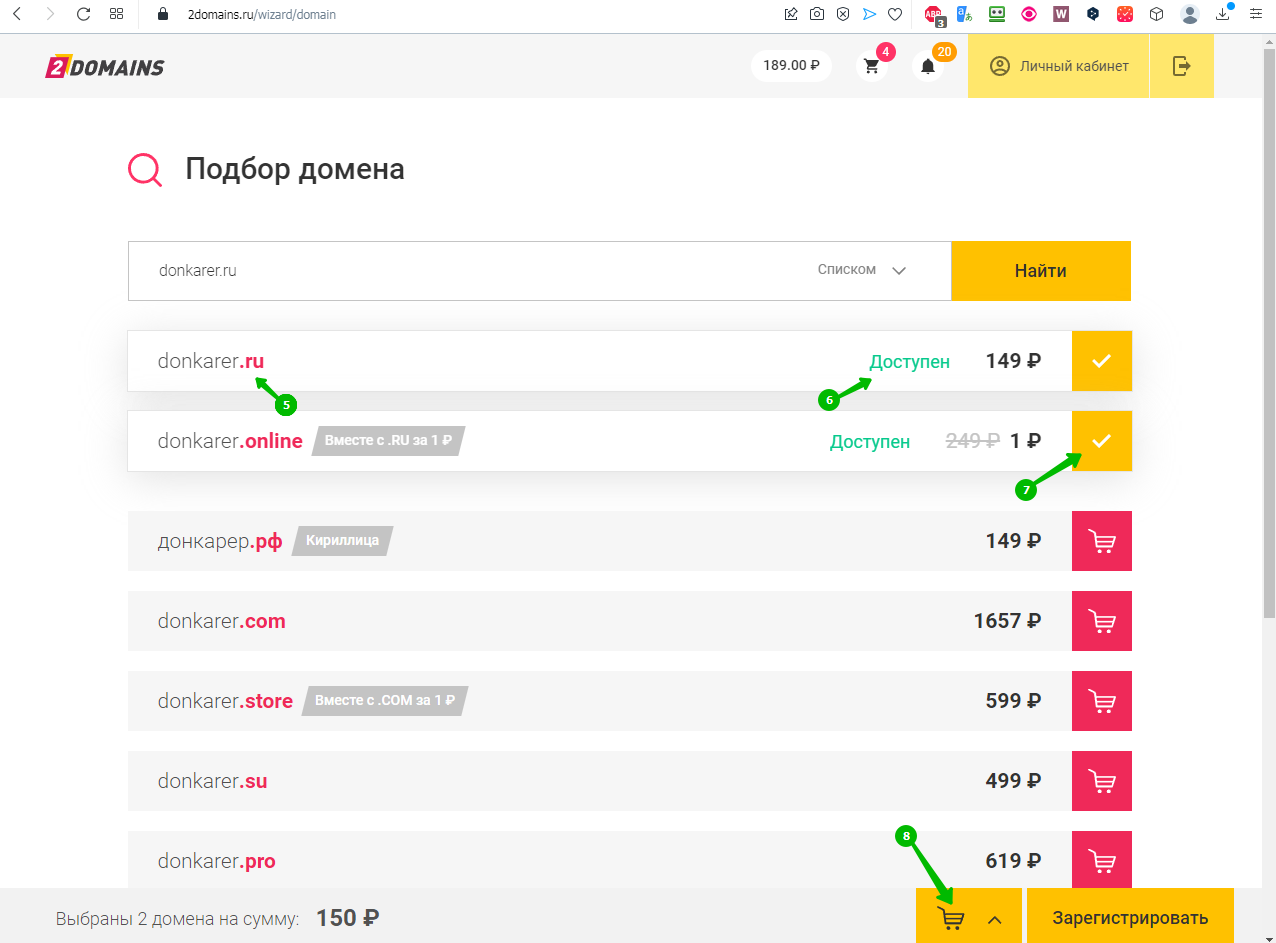Click the 150 ₽ total sum
The height and width of the screenshot is (943, 1276).
(x=347, y=918)
